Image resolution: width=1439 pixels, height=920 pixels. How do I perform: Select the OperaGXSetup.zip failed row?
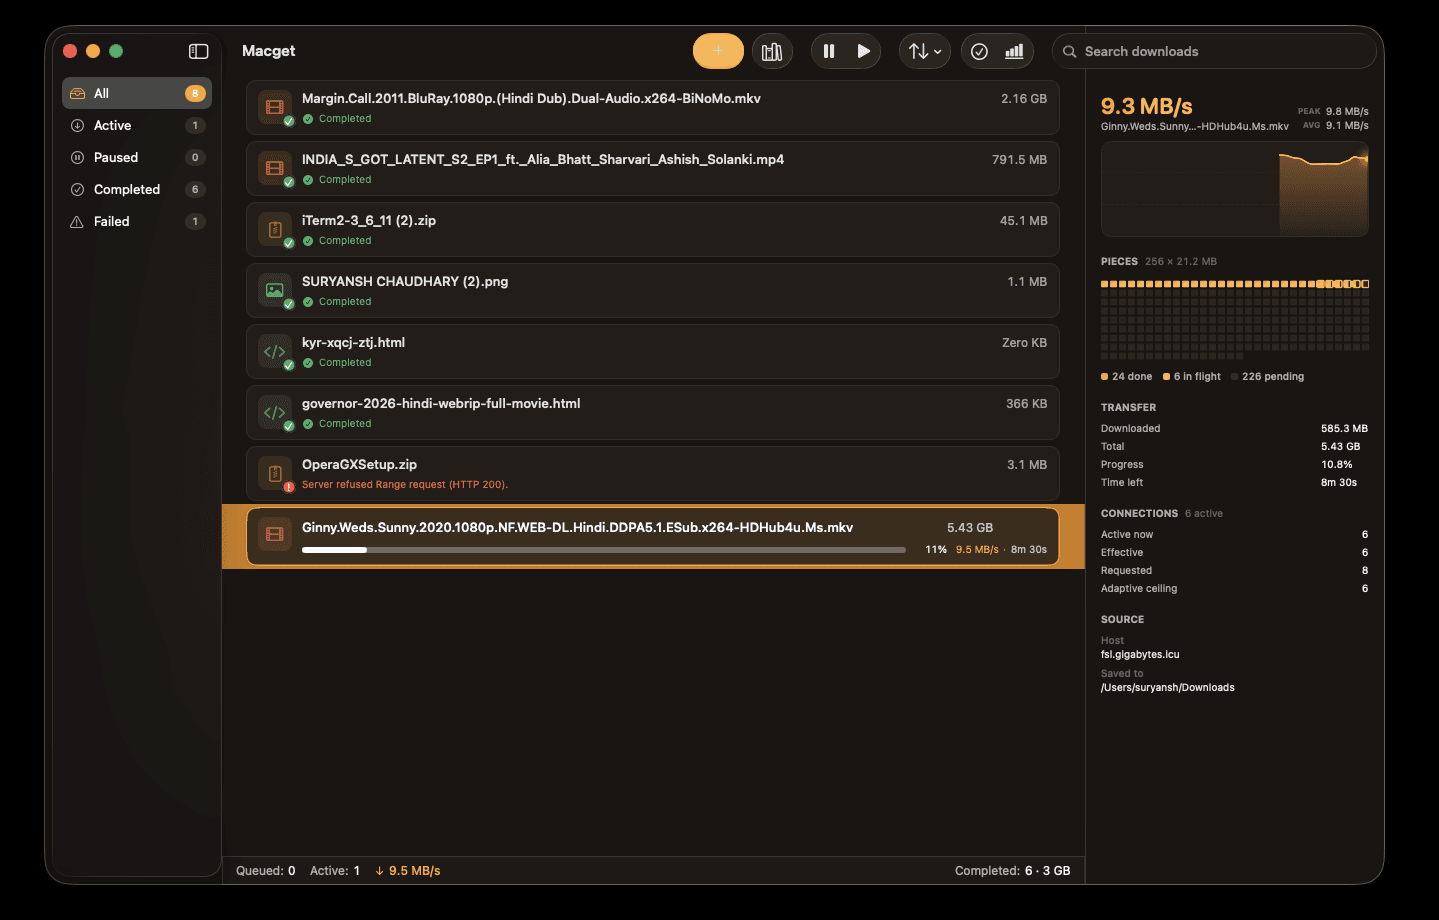652,473
